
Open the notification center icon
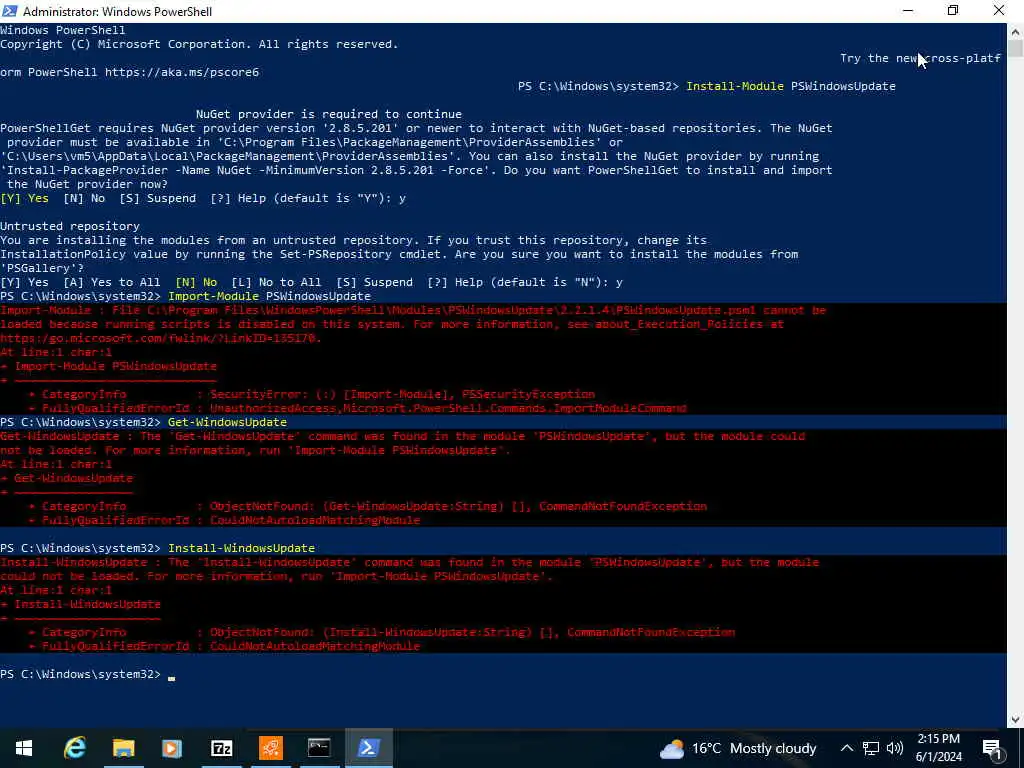tap(992, 748)
